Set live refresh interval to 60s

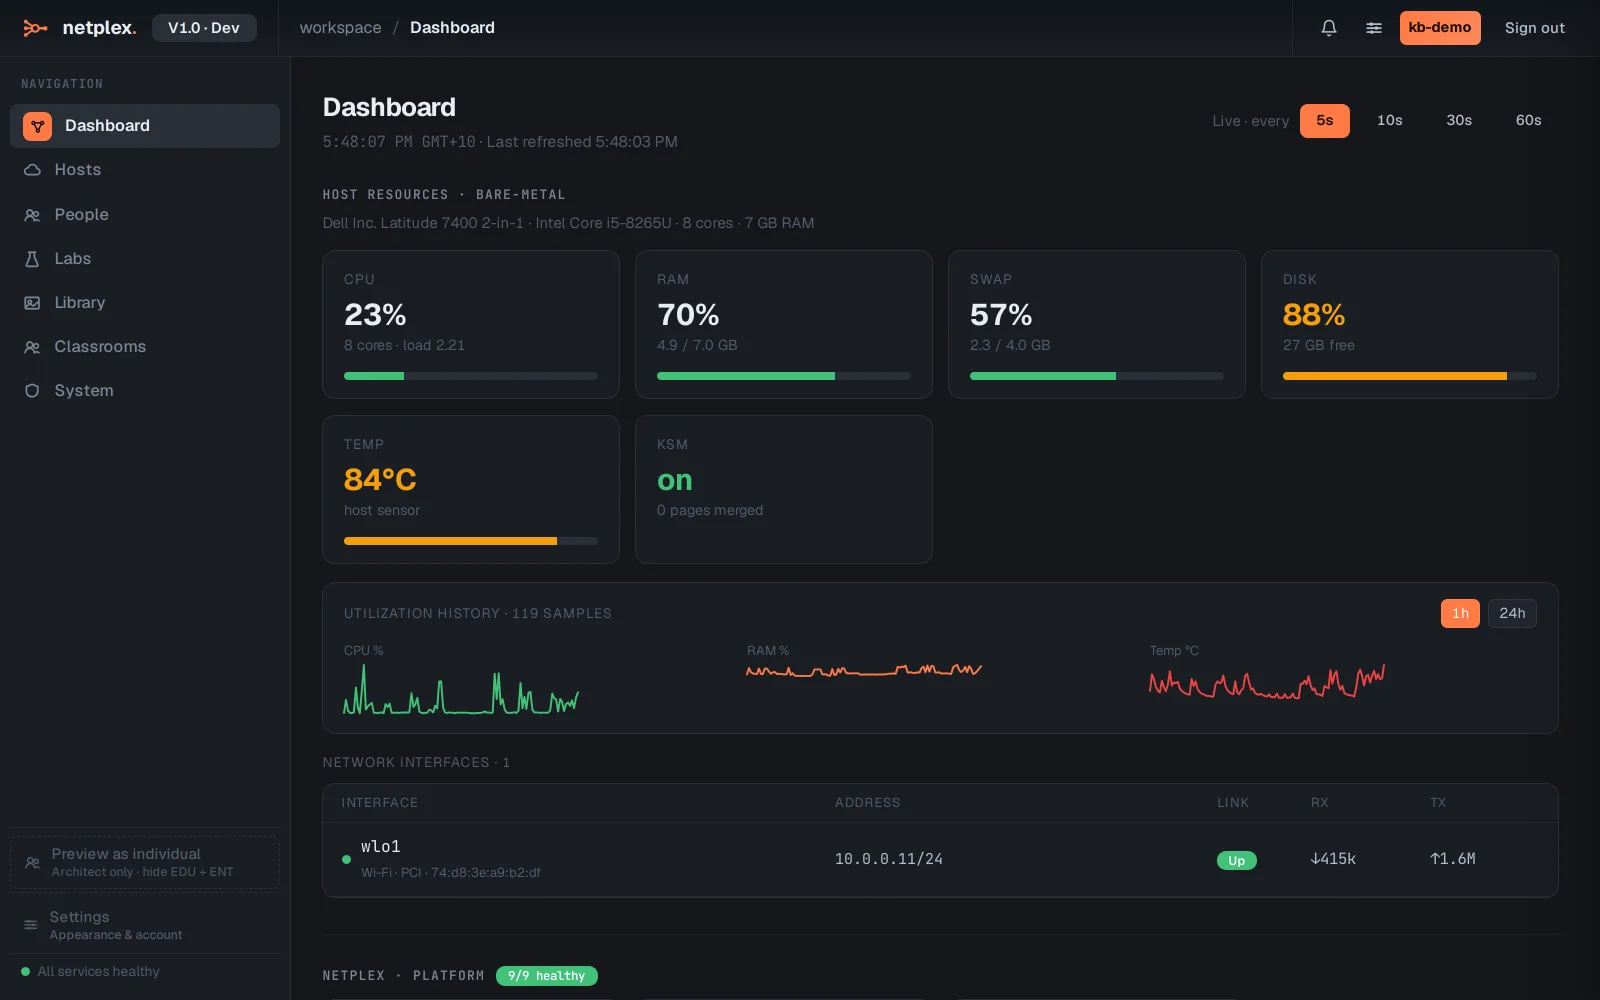(x=1528, y=121)
